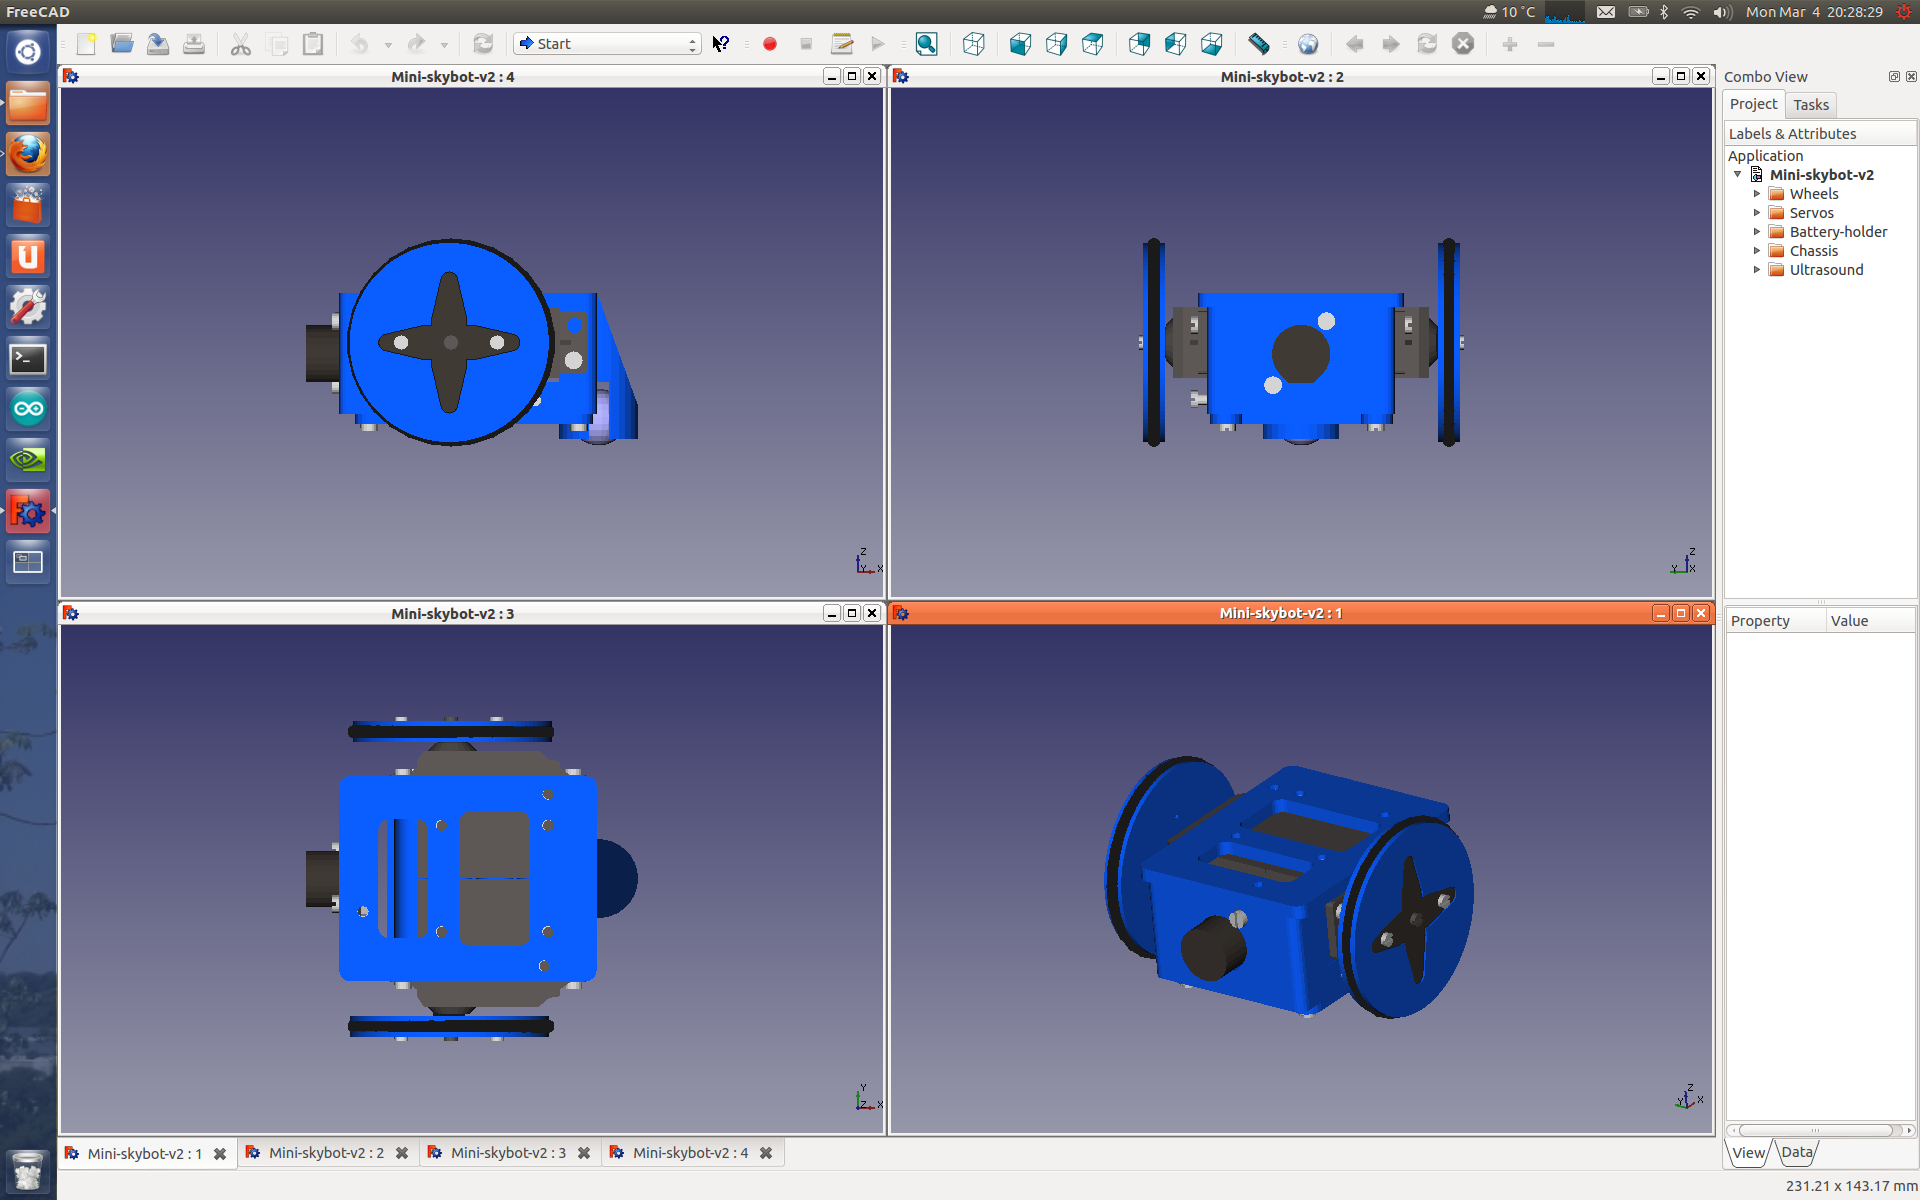
Task: Start recording a macro
Action: [770, 44]
